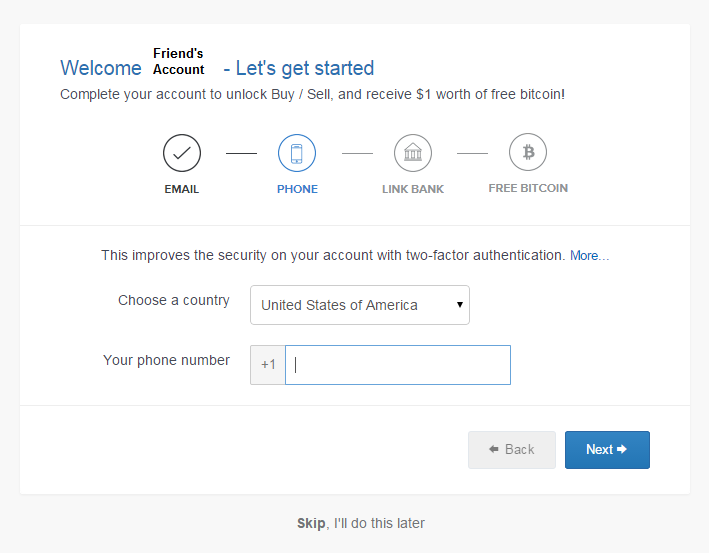Click the EMAIL step label
The image size is (709, 553).
click(182, 189)
